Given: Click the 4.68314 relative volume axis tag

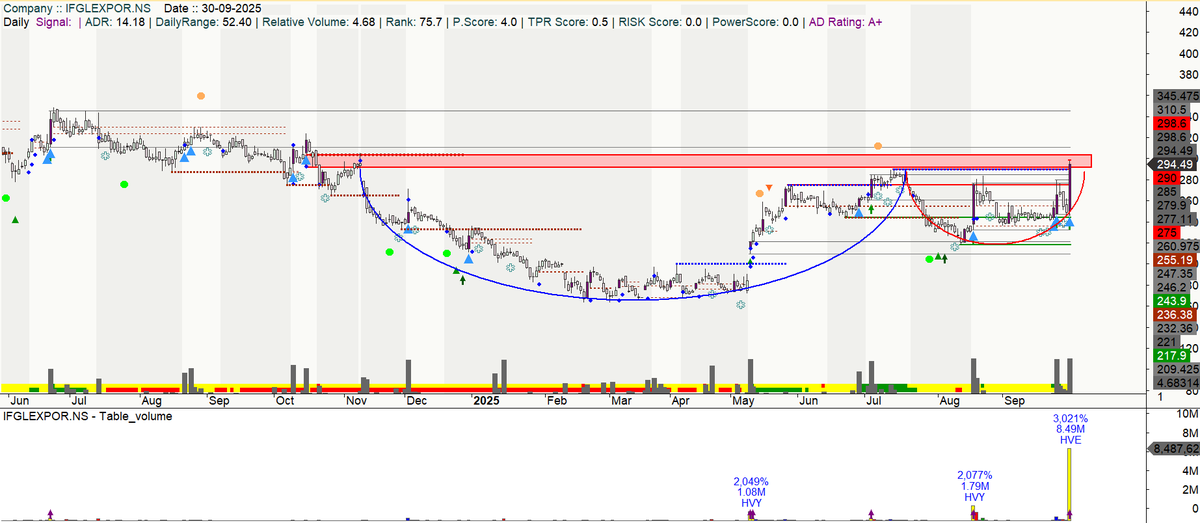Looking at the screenshot, I should click(x=1174, y=383).
